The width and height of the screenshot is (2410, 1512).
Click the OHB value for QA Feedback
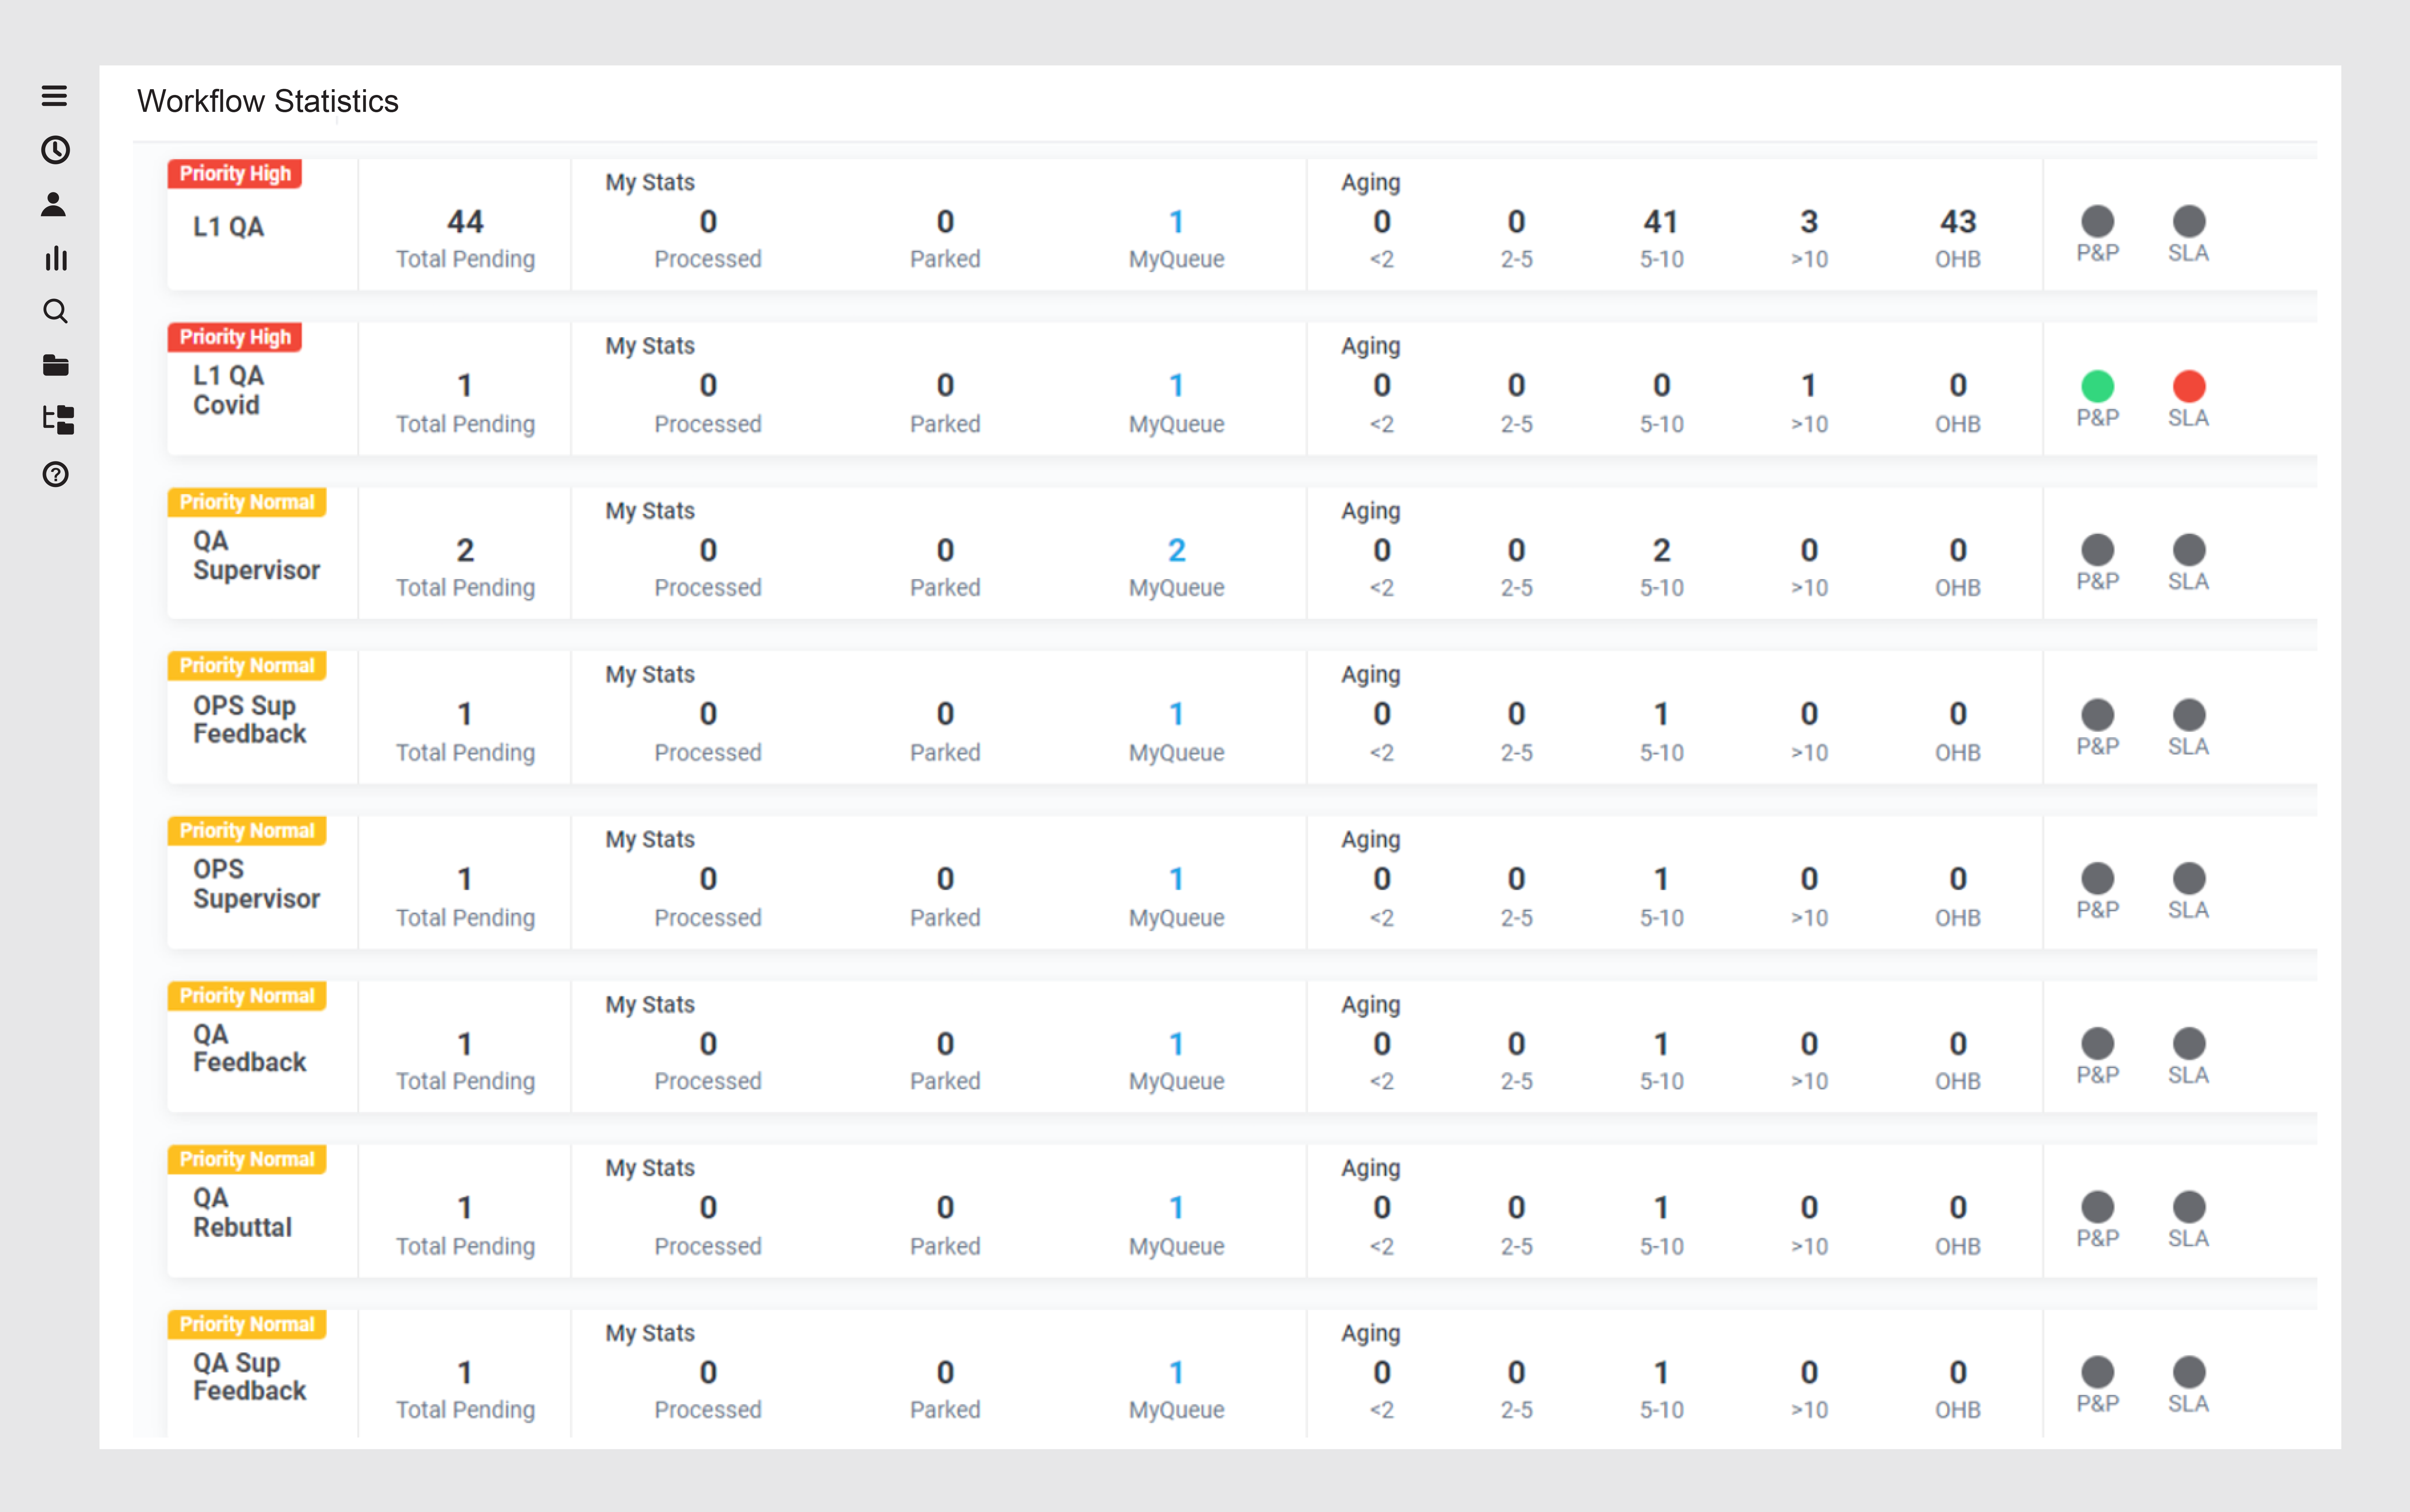1958,1044
